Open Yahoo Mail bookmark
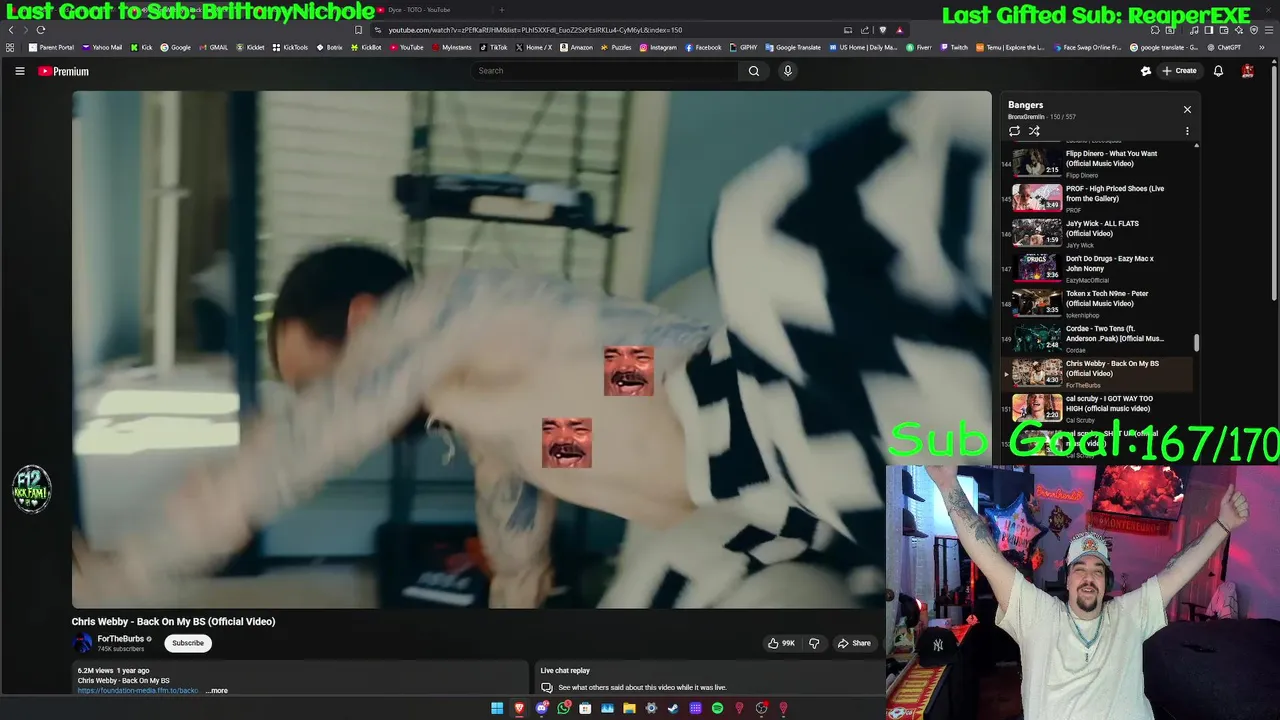This screenshot has height=720, width=1280. 102,47
